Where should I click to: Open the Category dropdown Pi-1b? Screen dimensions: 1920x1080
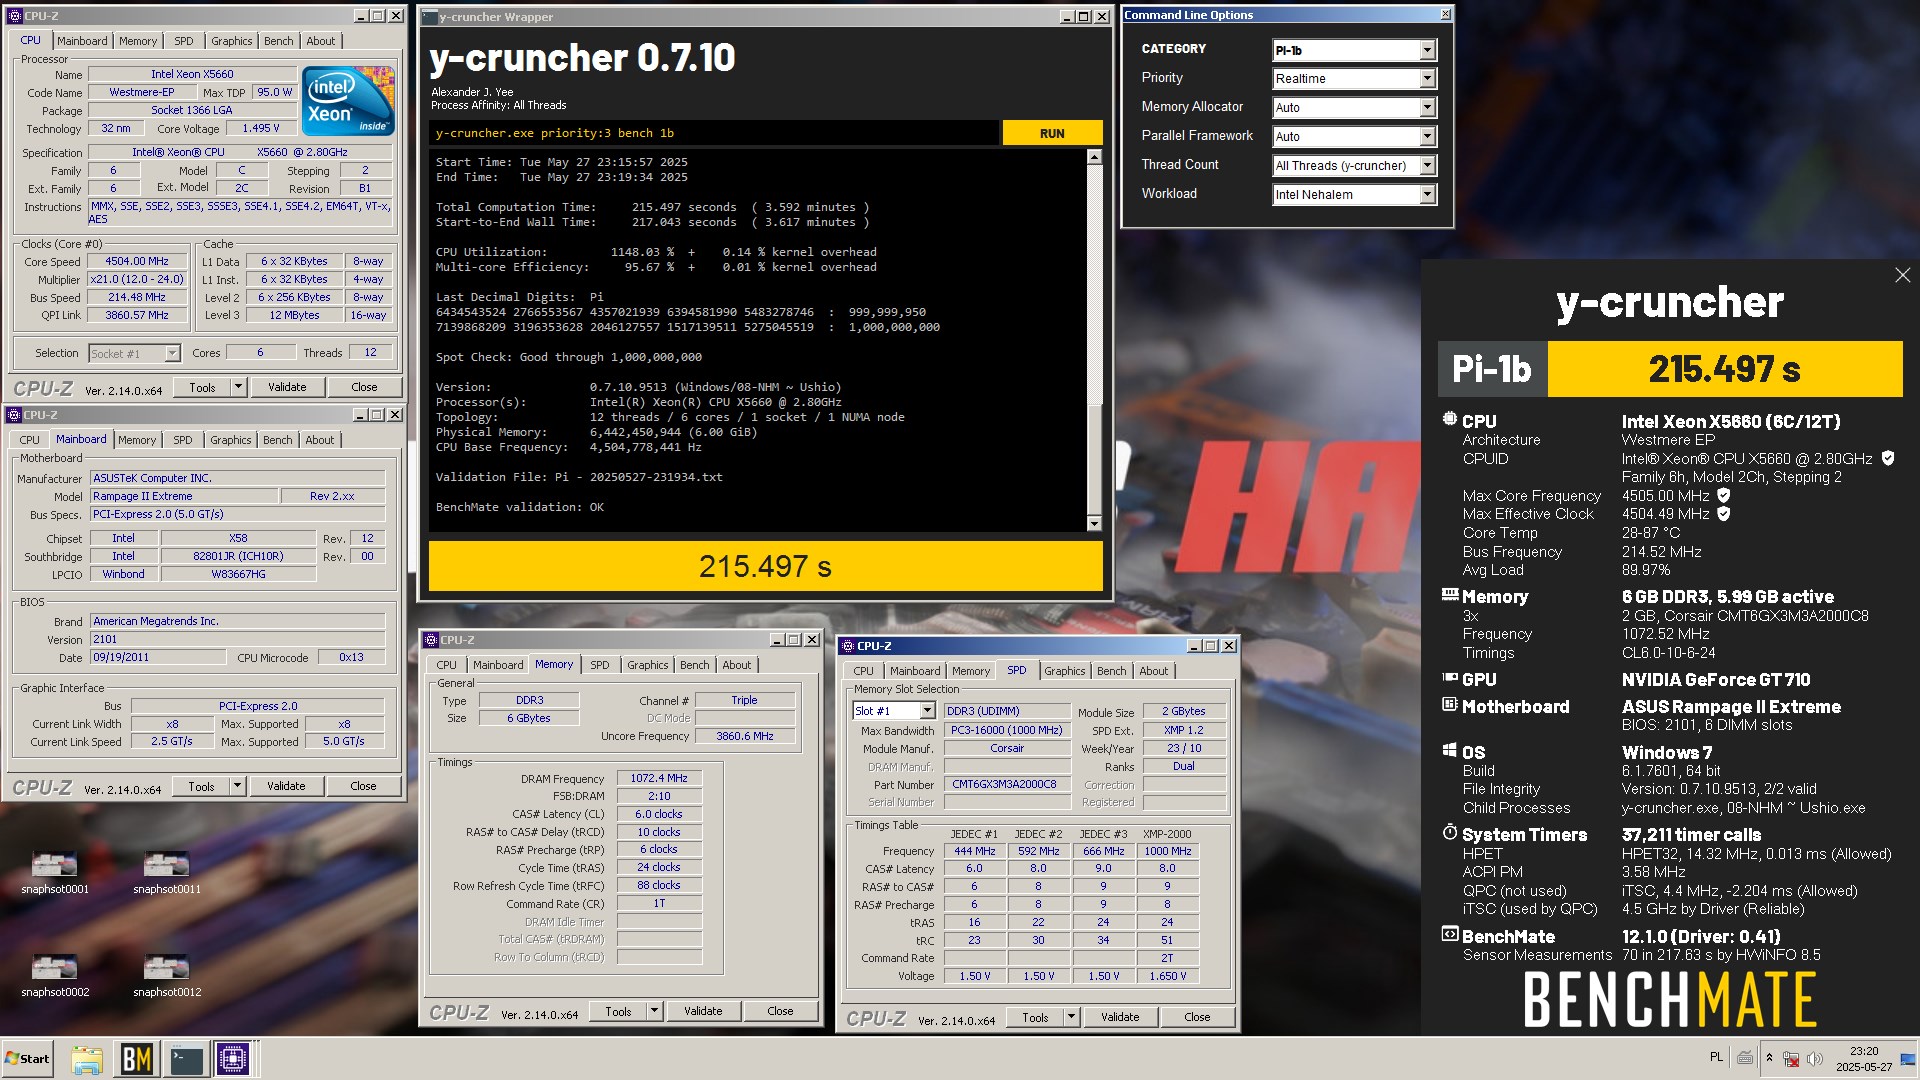pyautogui.click(x=1354, y=50)
